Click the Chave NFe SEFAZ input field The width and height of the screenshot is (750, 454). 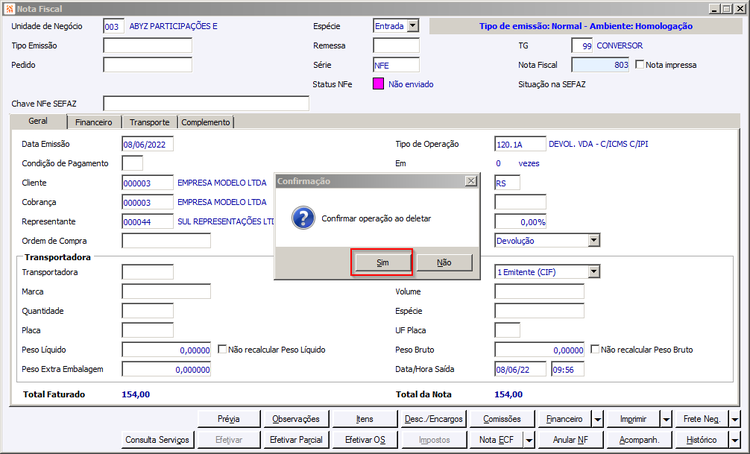coord(206,103)
